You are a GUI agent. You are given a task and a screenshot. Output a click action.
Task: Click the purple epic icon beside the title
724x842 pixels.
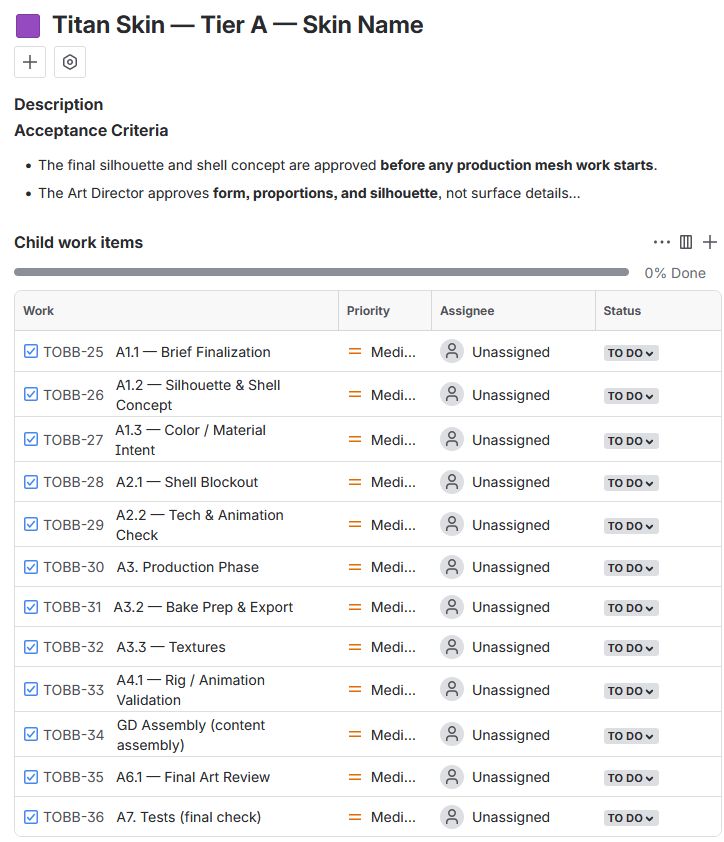coord(28,26)
